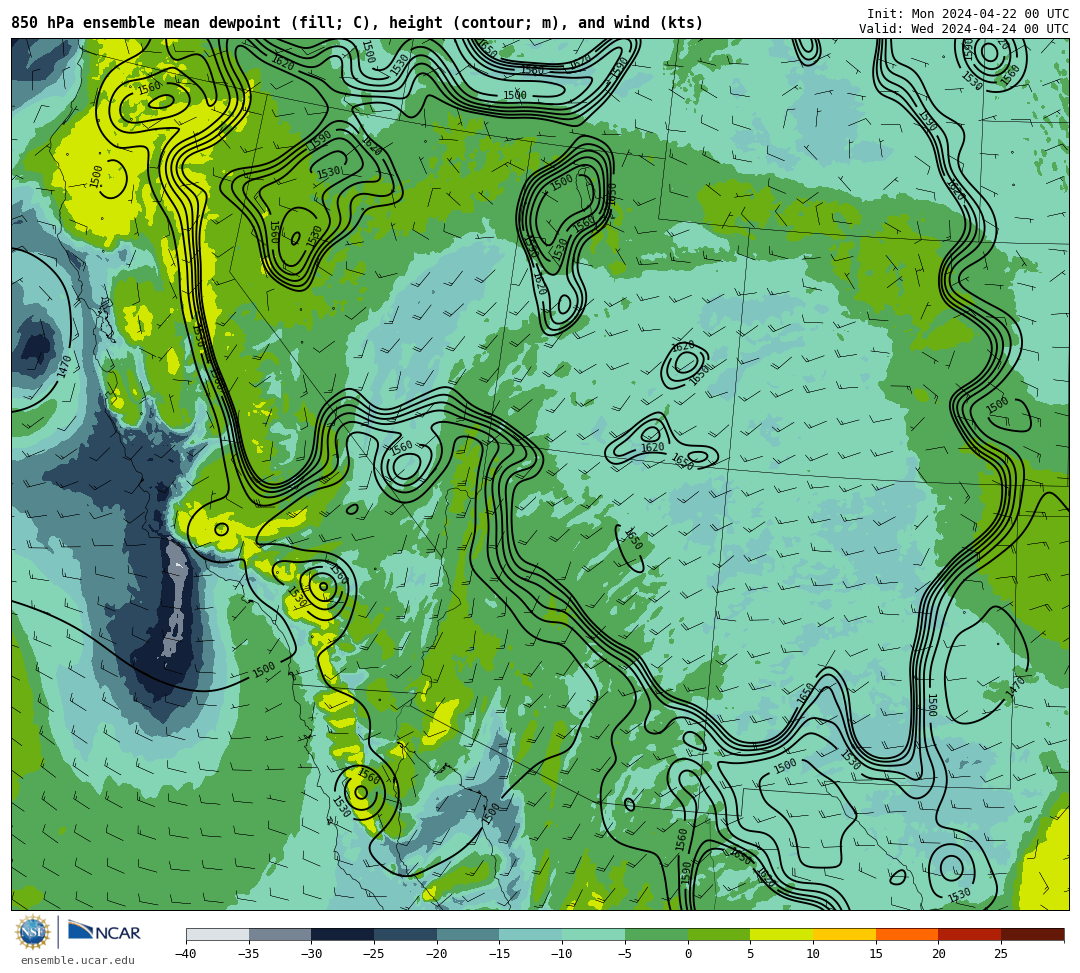Click the chart title about 850 hPa dewpoint

click(357, 23)
